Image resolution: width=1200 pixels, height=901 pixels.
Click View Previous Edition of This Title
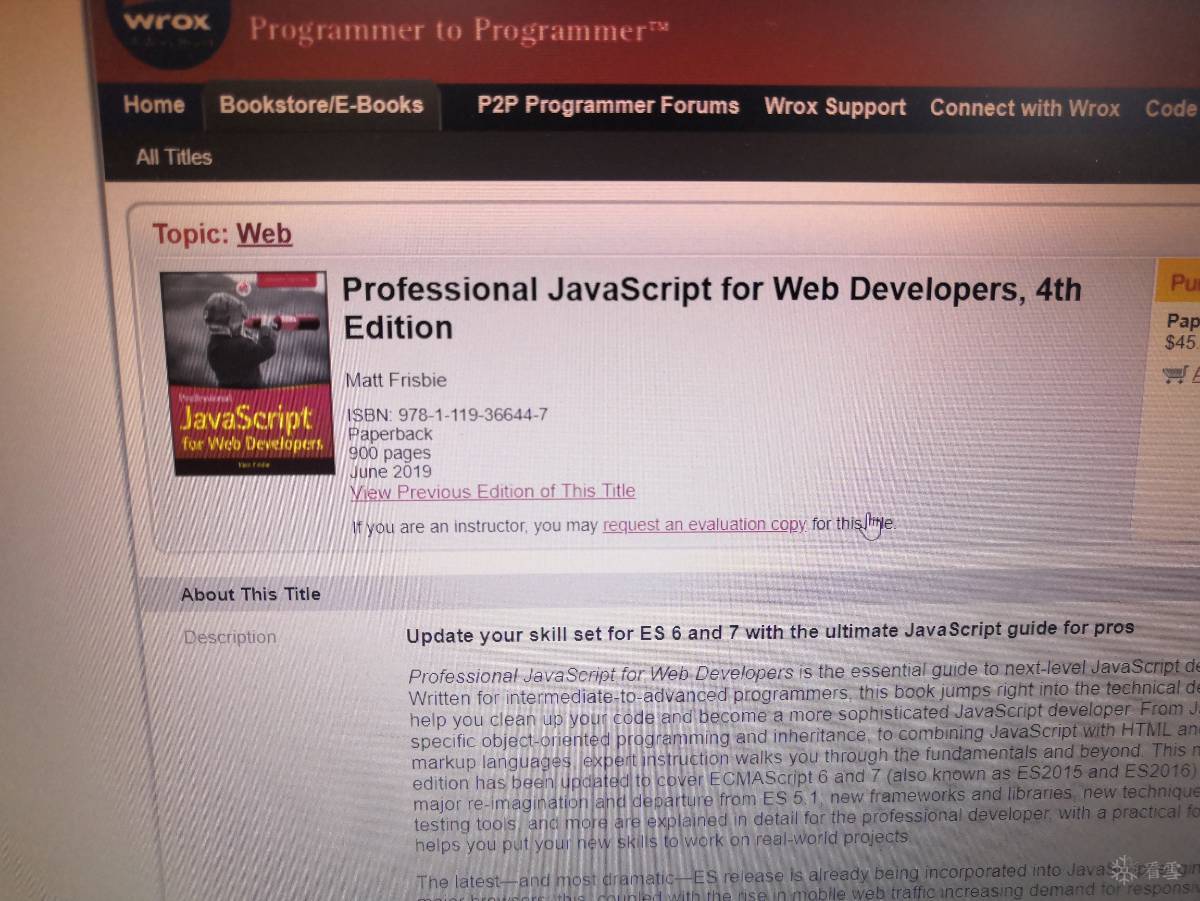coord(493,492)
